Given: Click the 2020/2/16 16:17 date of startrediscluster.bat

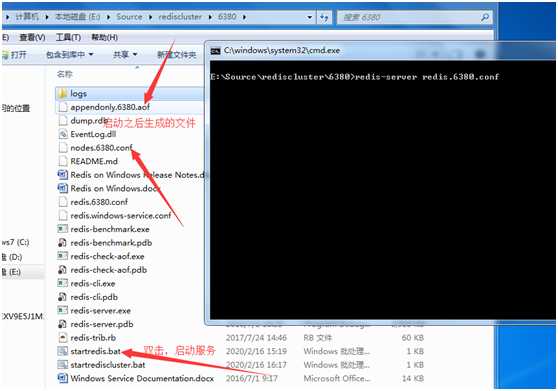Looking at the screenshot, I should coord(256,365).
